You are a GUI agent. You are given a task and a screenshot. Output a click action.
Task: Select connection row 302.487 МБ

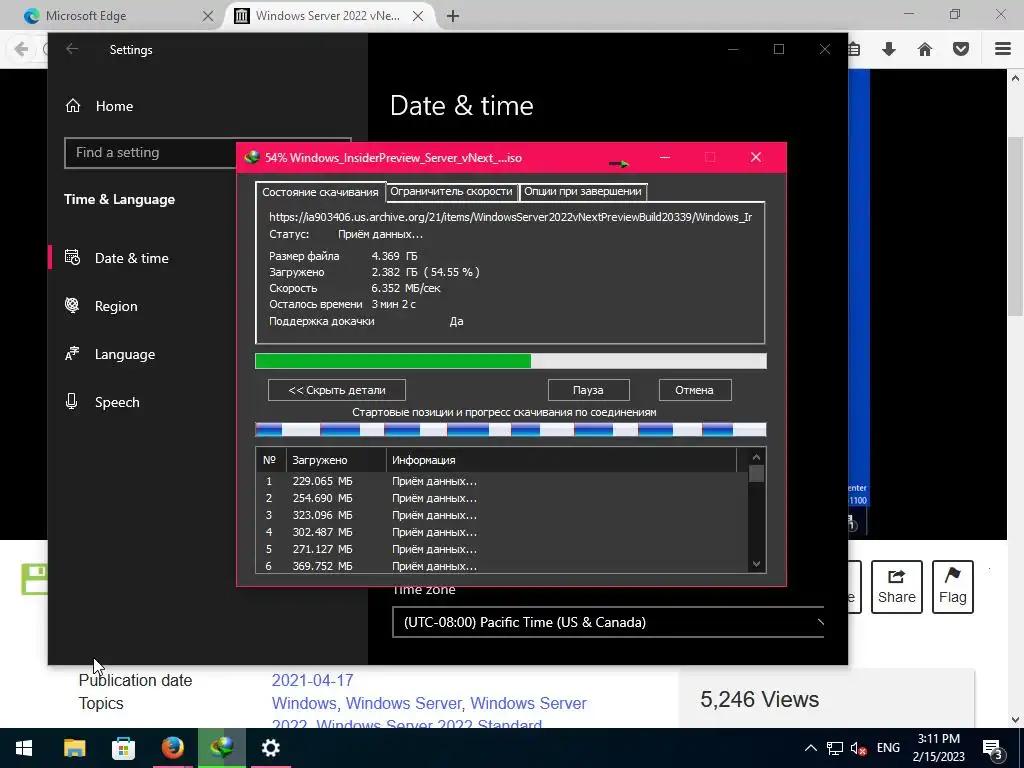(501, 532)
